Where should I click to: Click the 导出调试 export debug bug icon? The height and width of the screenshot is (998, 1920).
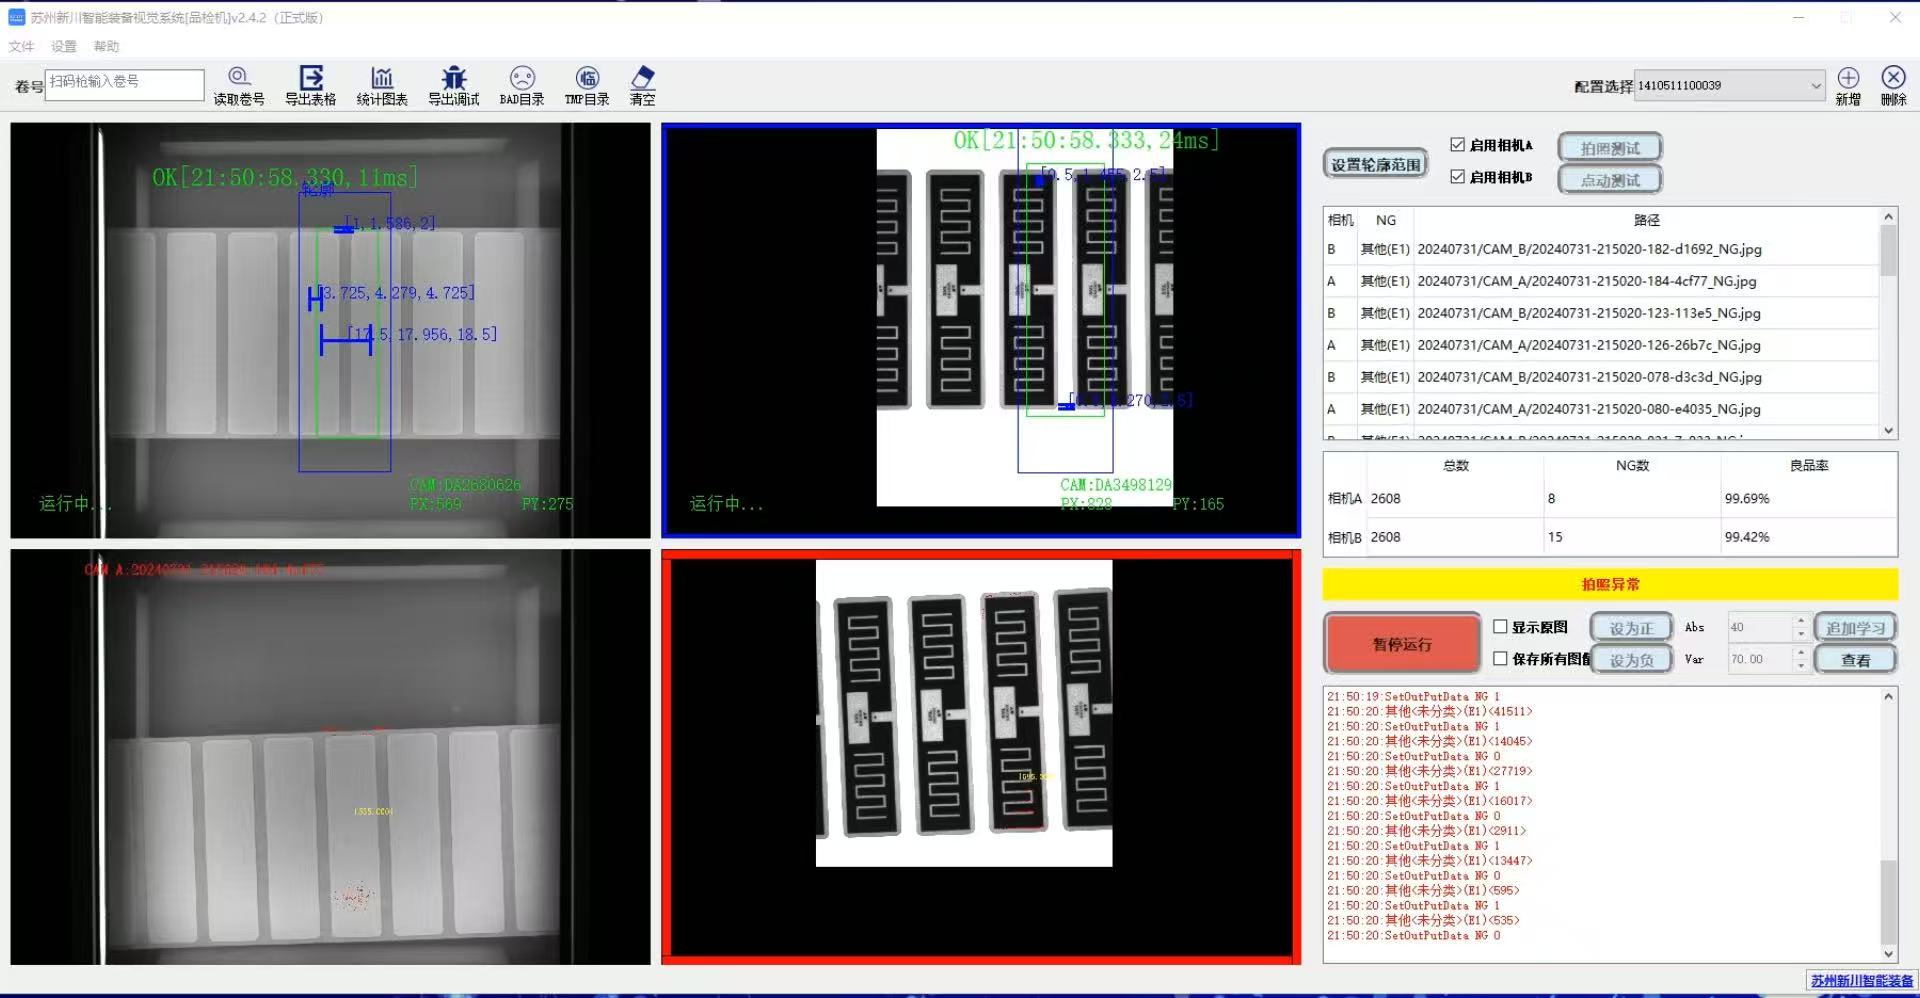click(x=454, y=78)
